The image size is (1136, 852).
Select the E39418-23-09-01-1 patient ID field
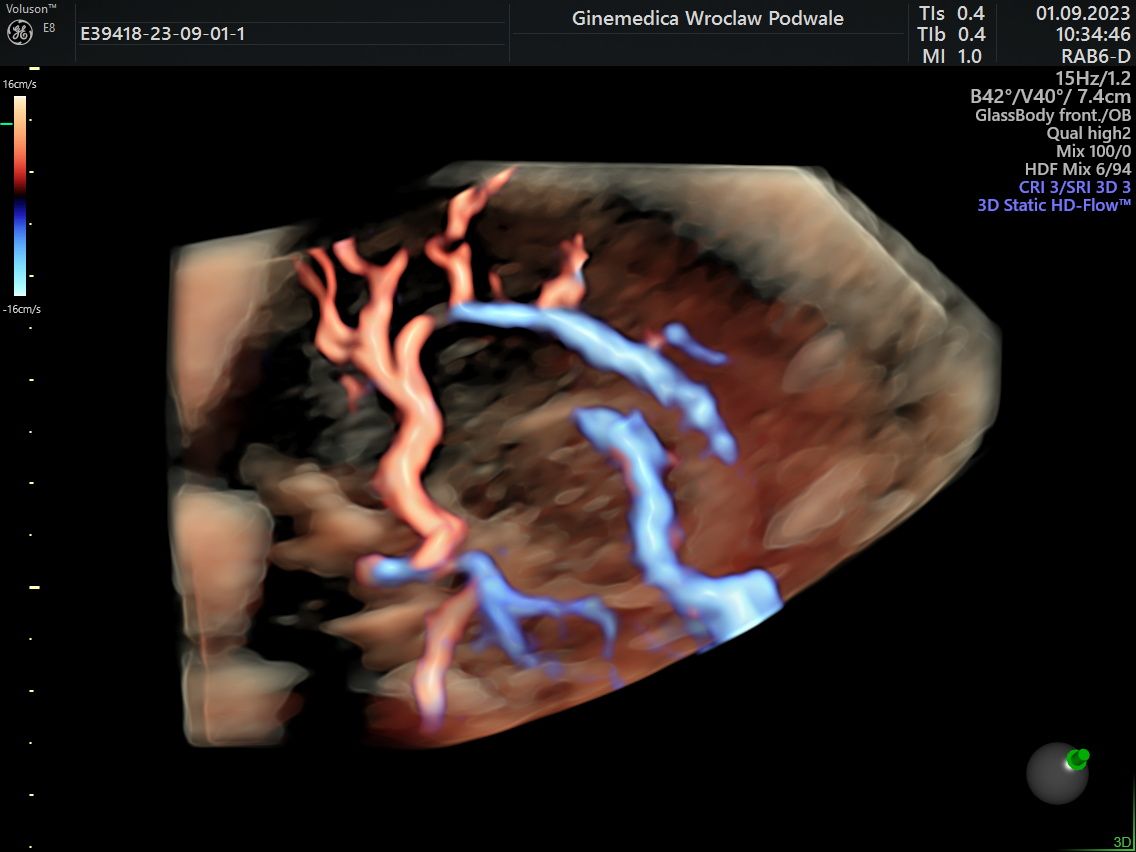point(162,34)
